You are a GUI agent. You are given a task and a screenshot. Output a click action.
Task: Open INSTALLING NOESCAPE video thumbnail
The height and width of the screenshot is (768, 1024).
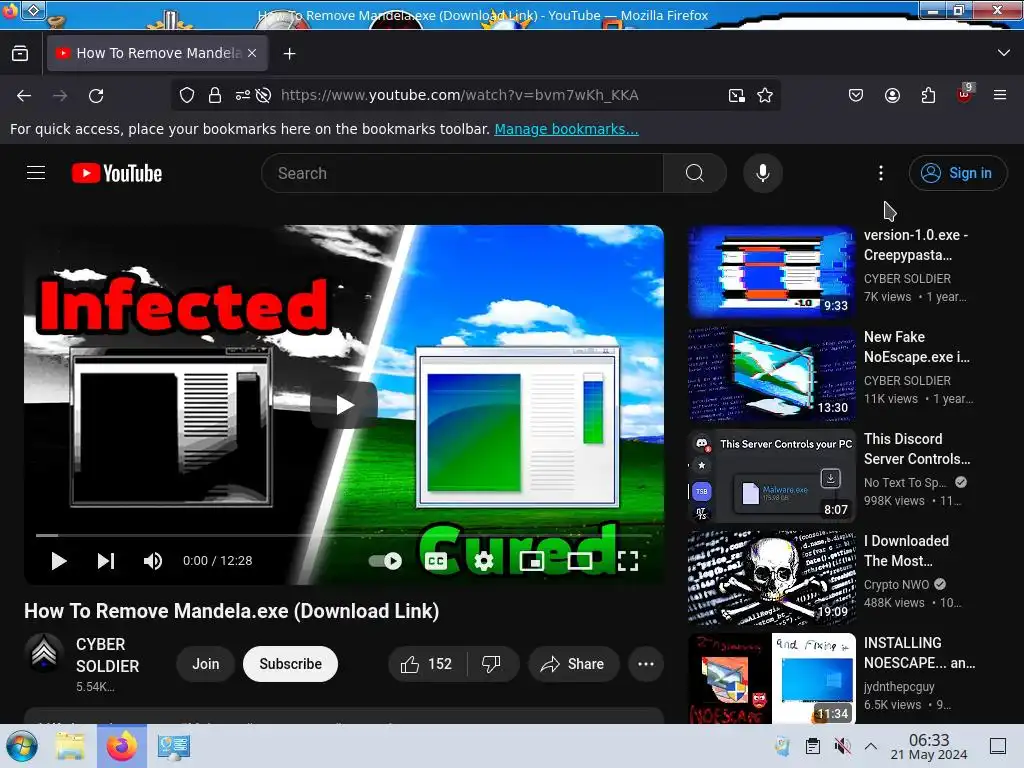pyautogui.click(x=772, y=679)
